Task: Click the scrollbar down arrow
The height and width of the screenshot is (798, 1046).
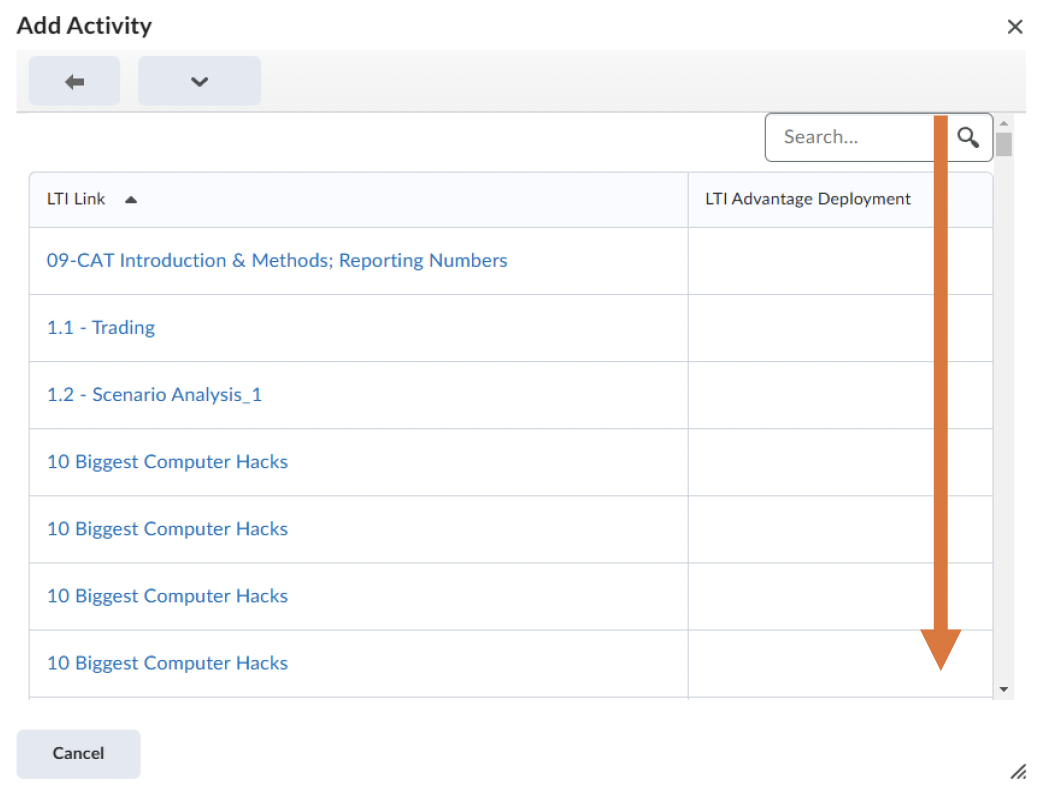Action: pos(1004,689)
